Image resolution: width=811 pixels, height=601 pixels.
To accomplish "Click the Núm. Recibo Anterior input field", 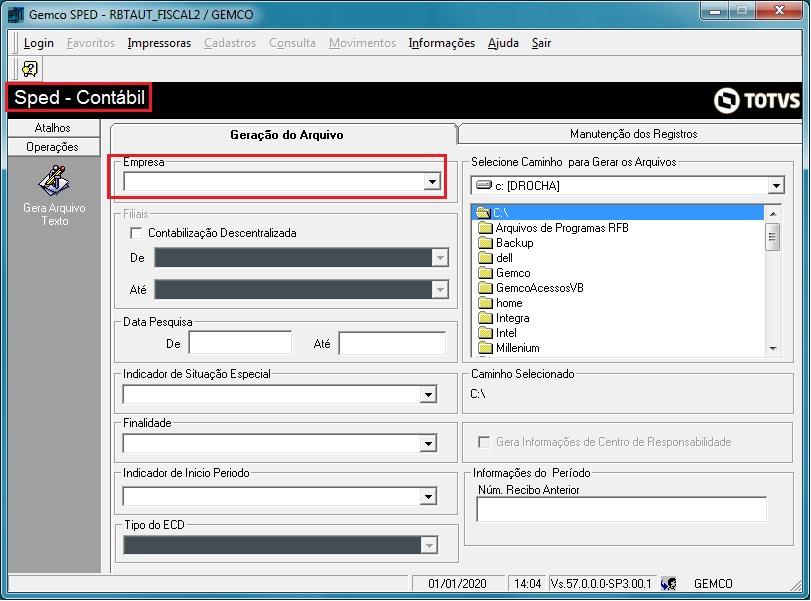I will (622, 510).
